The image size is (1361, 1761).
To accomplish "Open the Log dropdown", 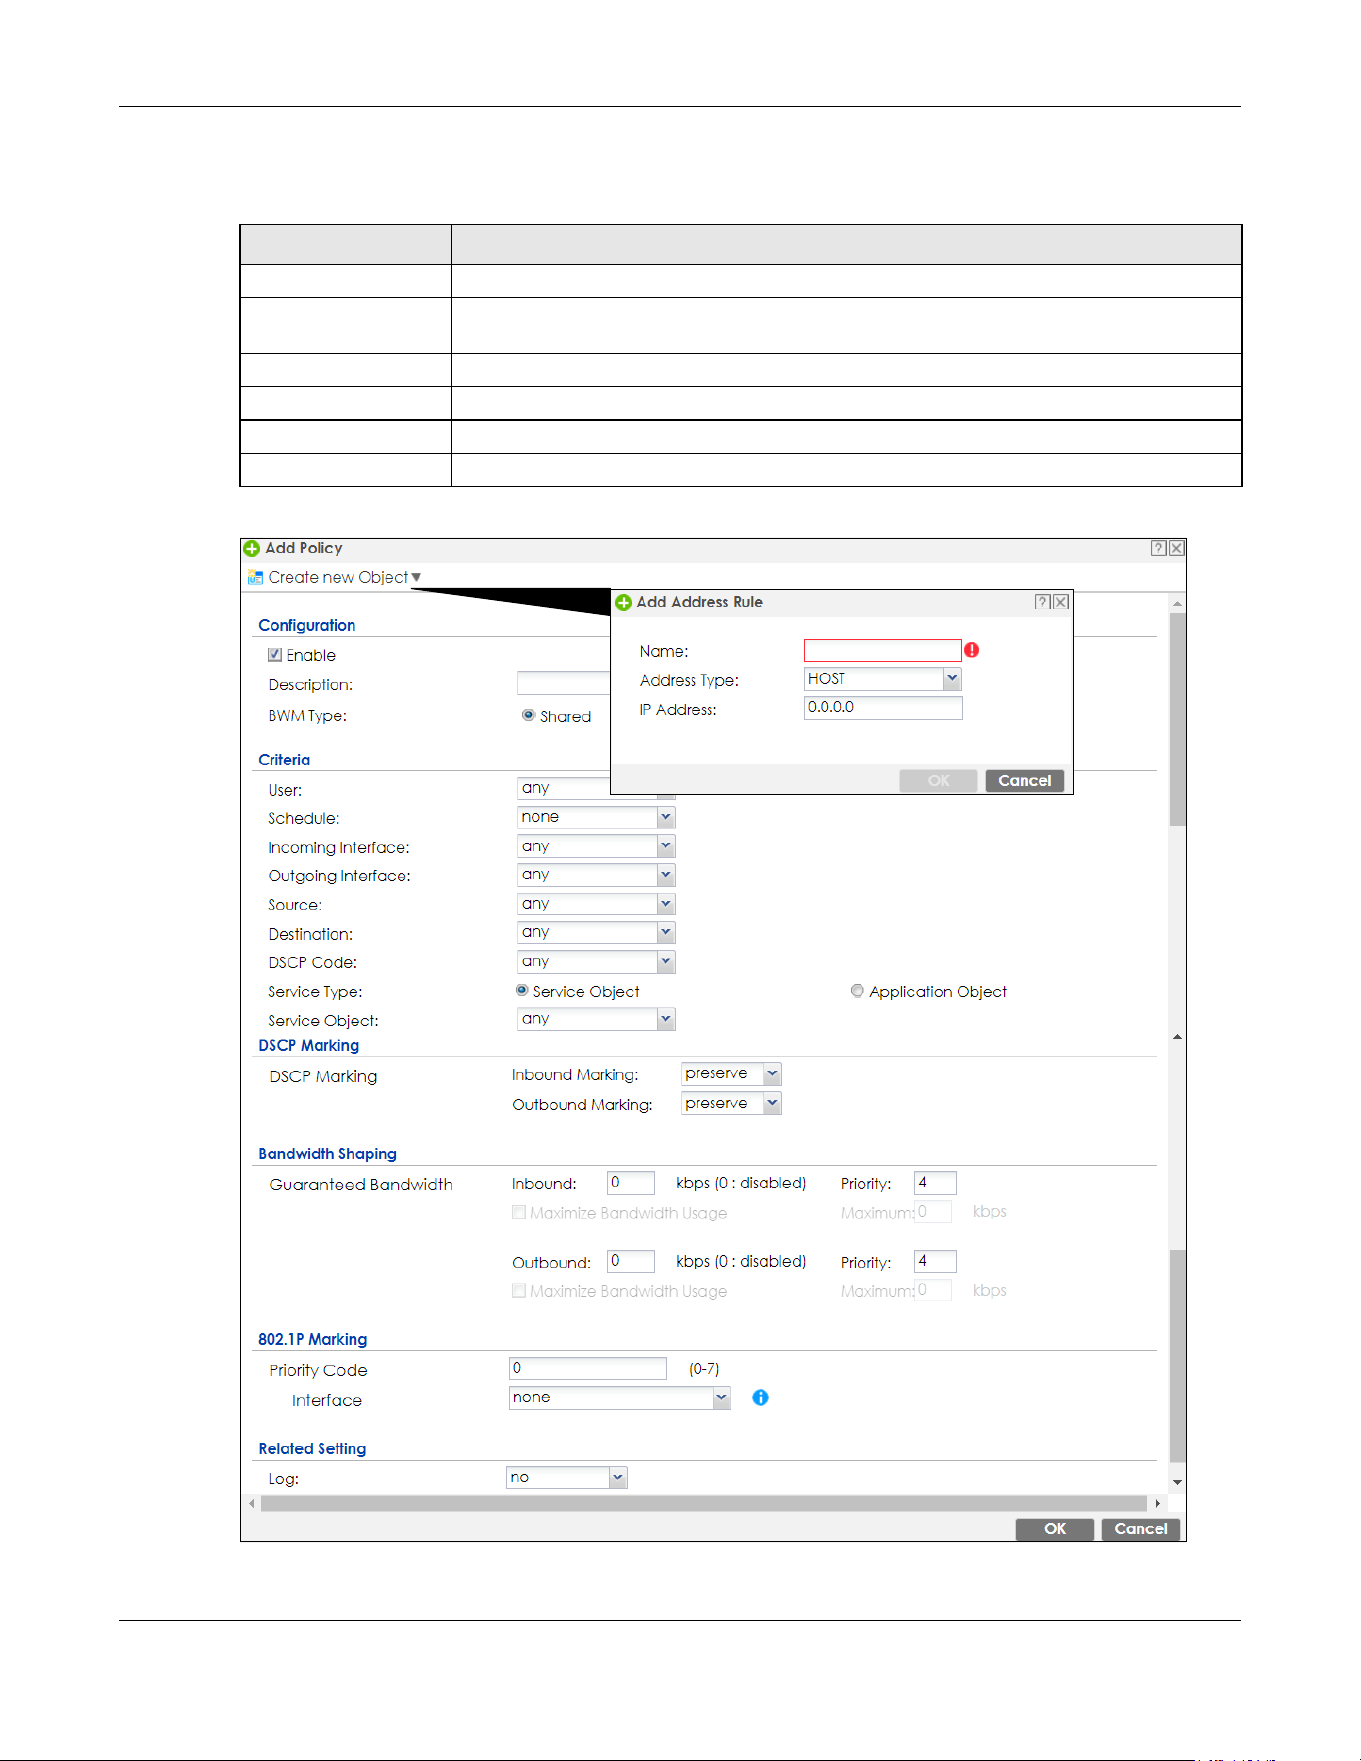I will (618, 1478).
